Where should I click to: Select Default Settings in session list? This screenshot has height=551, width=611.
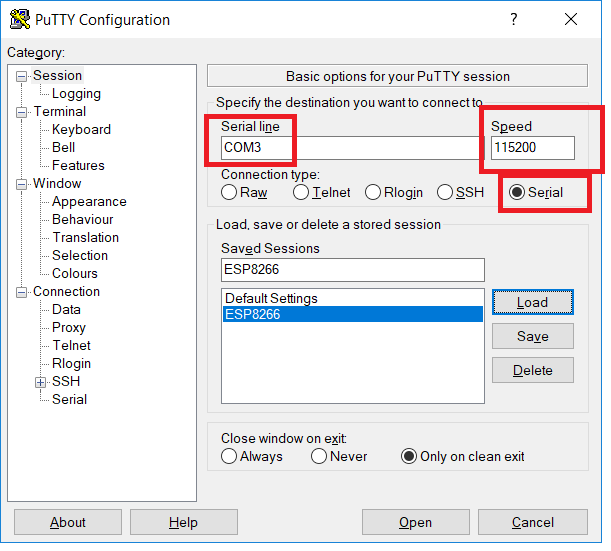click(x=353, y=298)
